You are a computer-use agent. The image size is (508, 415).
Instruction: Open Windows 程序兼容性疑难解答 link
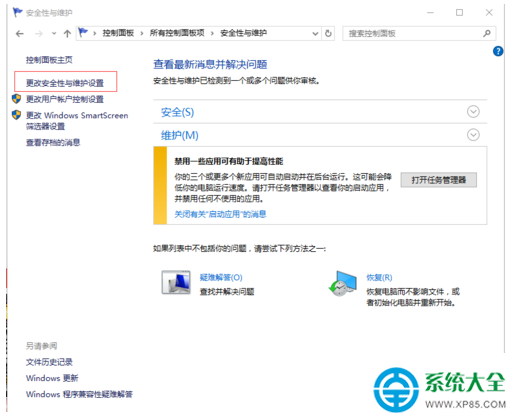79,394
